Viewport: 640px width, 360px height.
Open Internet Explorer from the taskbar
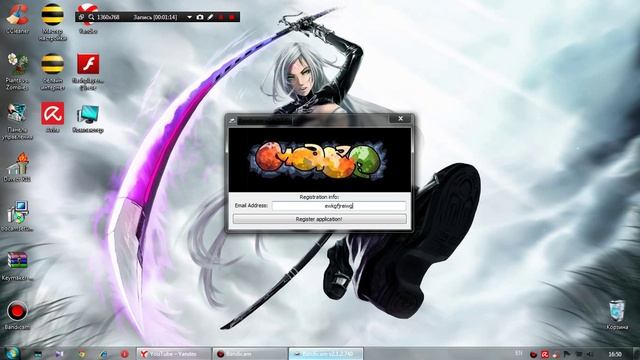[x=103, y=354]
